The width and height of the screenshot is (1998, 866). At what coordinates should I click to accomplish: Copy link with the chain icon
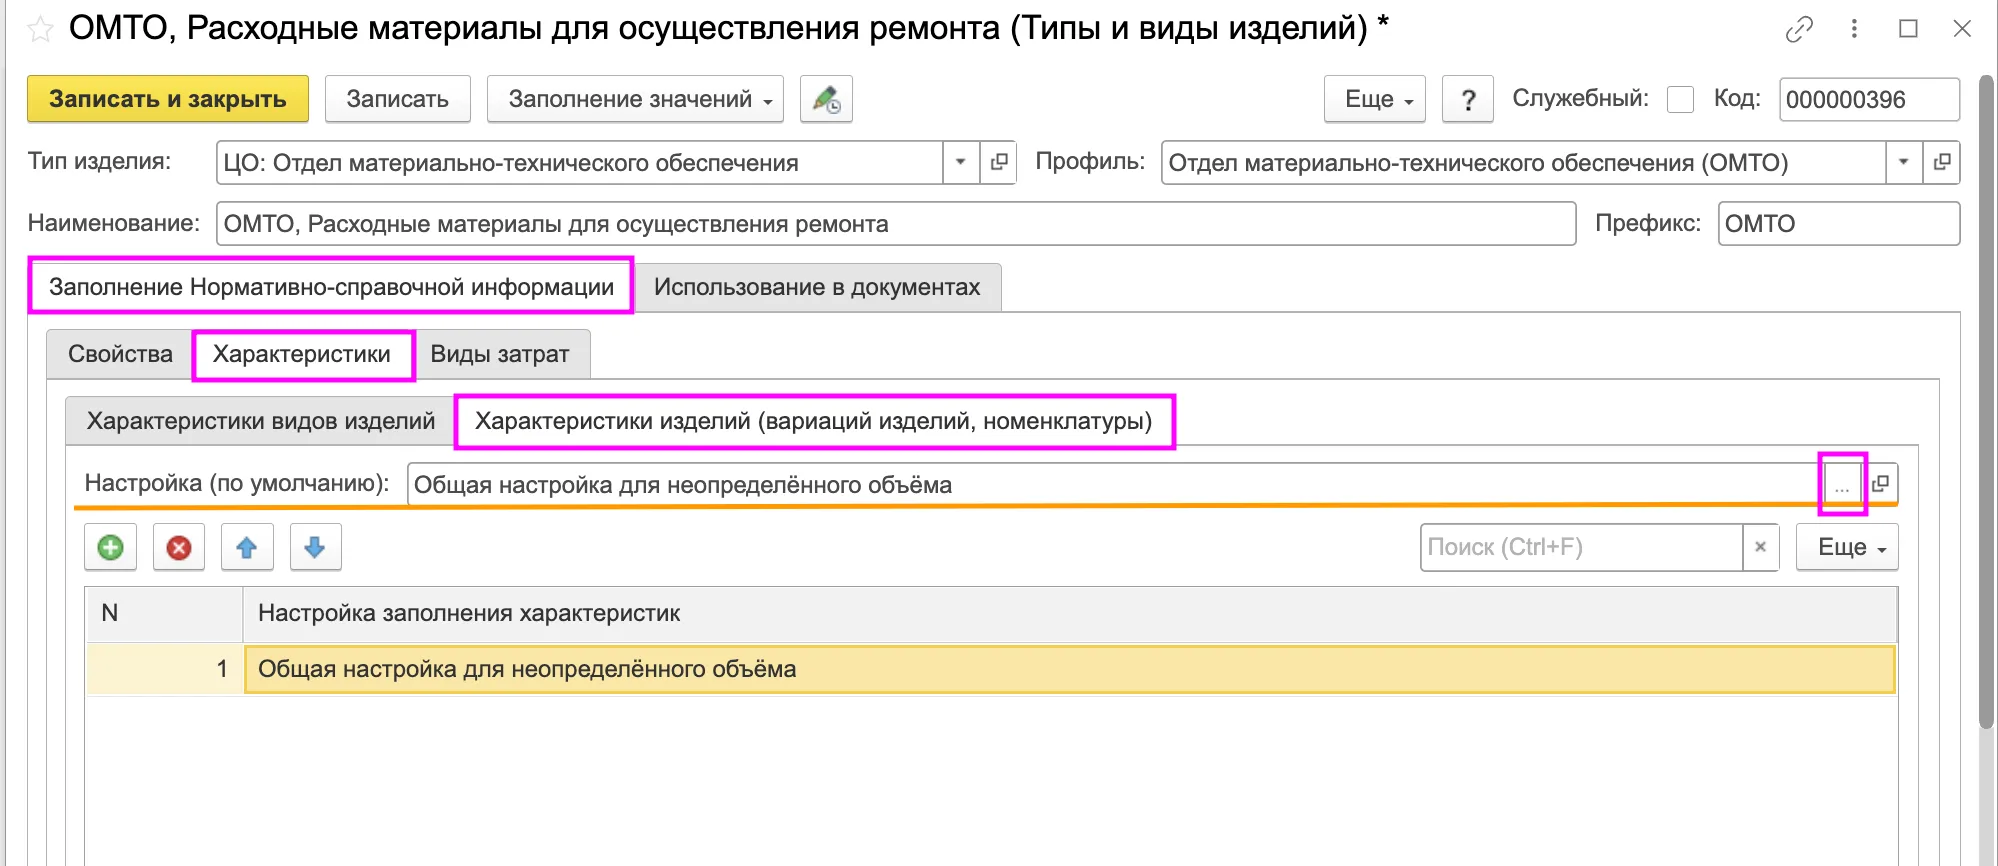coord(1799,29)
